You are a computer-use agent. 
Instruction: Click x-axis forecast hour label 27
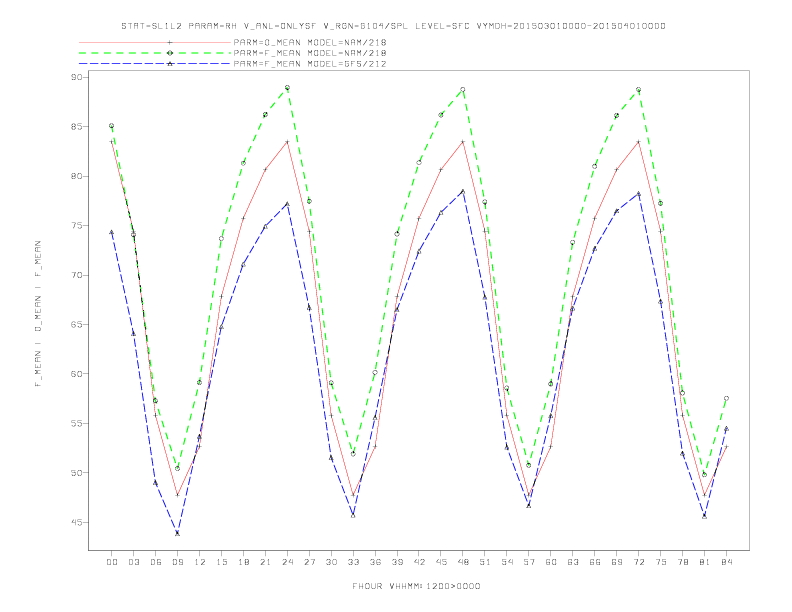click(x=309, y=562)
